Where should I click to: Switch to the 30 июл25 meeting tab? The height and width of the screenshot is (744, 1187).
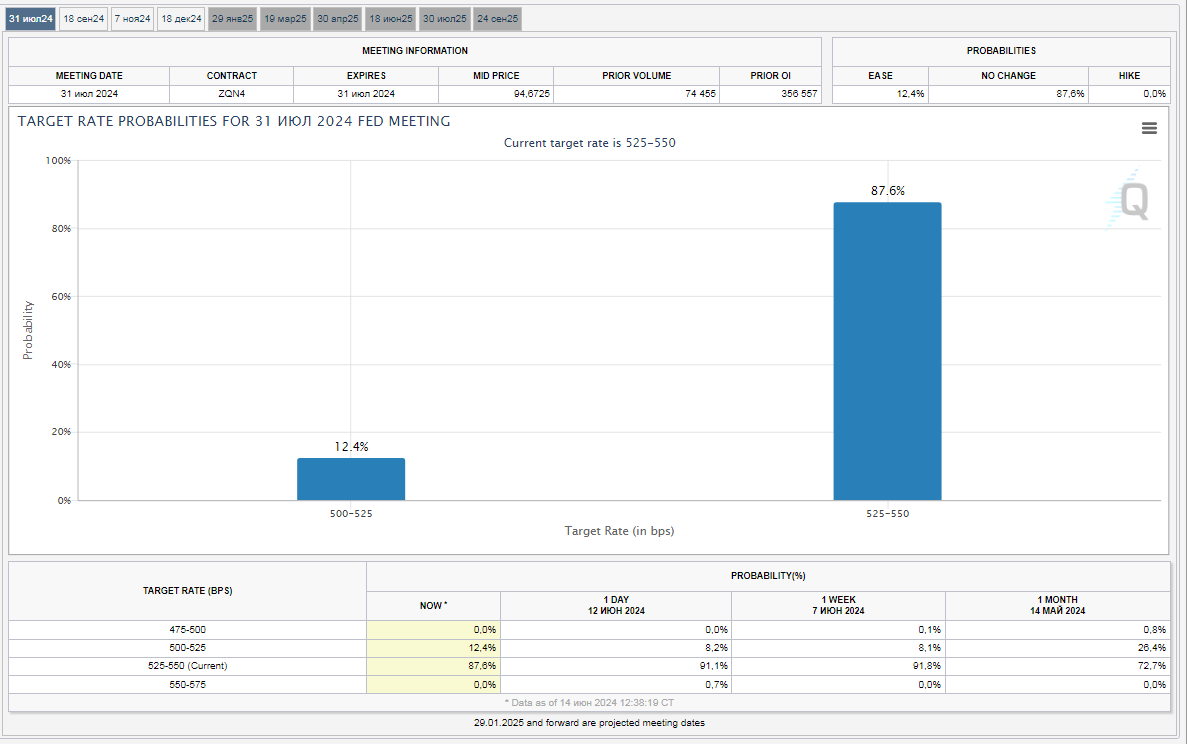(x=444, y=19)
